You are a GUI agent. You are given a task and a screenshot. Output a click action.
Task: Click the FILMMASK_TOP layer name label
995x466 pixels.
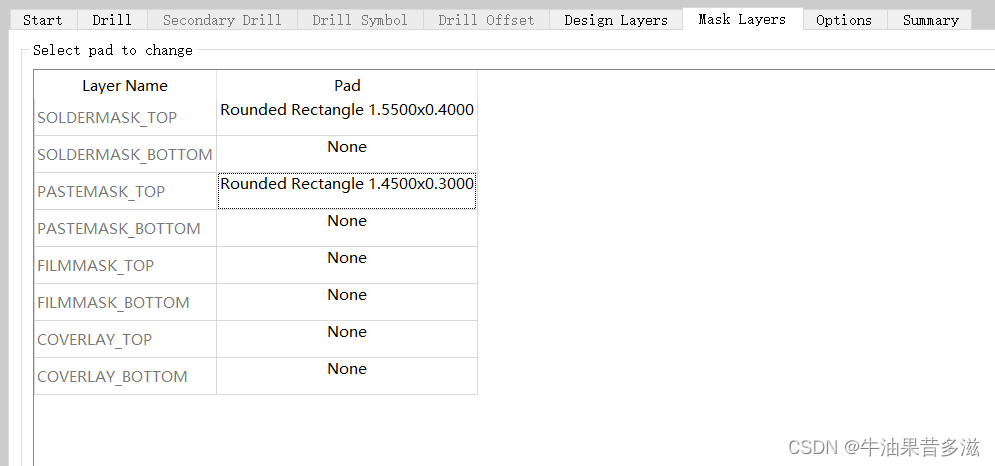(96, 266)
